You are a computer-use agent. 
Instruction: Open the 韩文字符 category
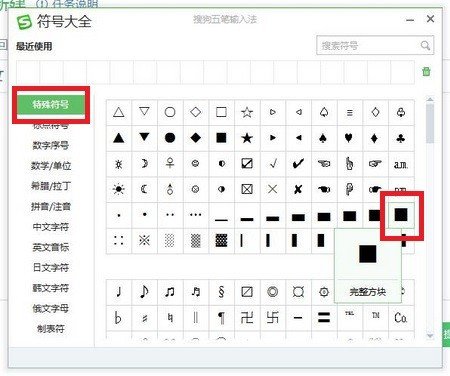coord(51,288)
